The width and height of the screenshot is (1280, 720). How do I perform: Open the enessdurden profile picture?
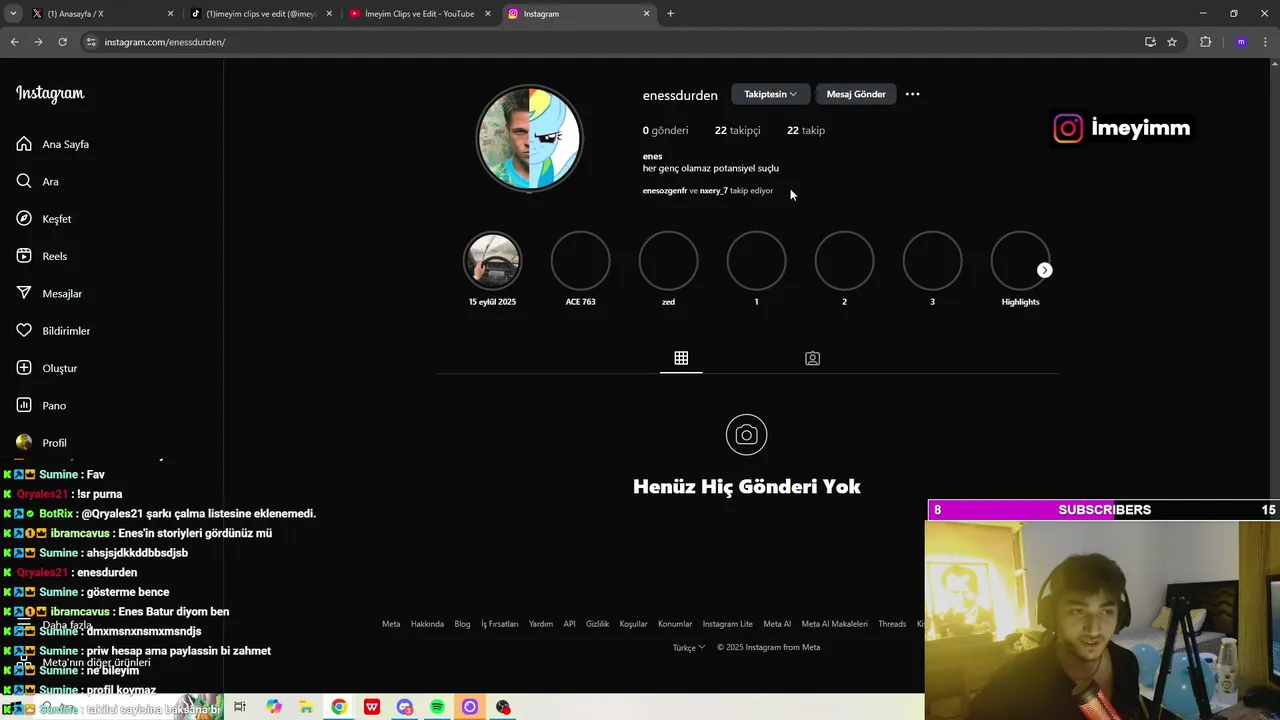coord(529,138)
